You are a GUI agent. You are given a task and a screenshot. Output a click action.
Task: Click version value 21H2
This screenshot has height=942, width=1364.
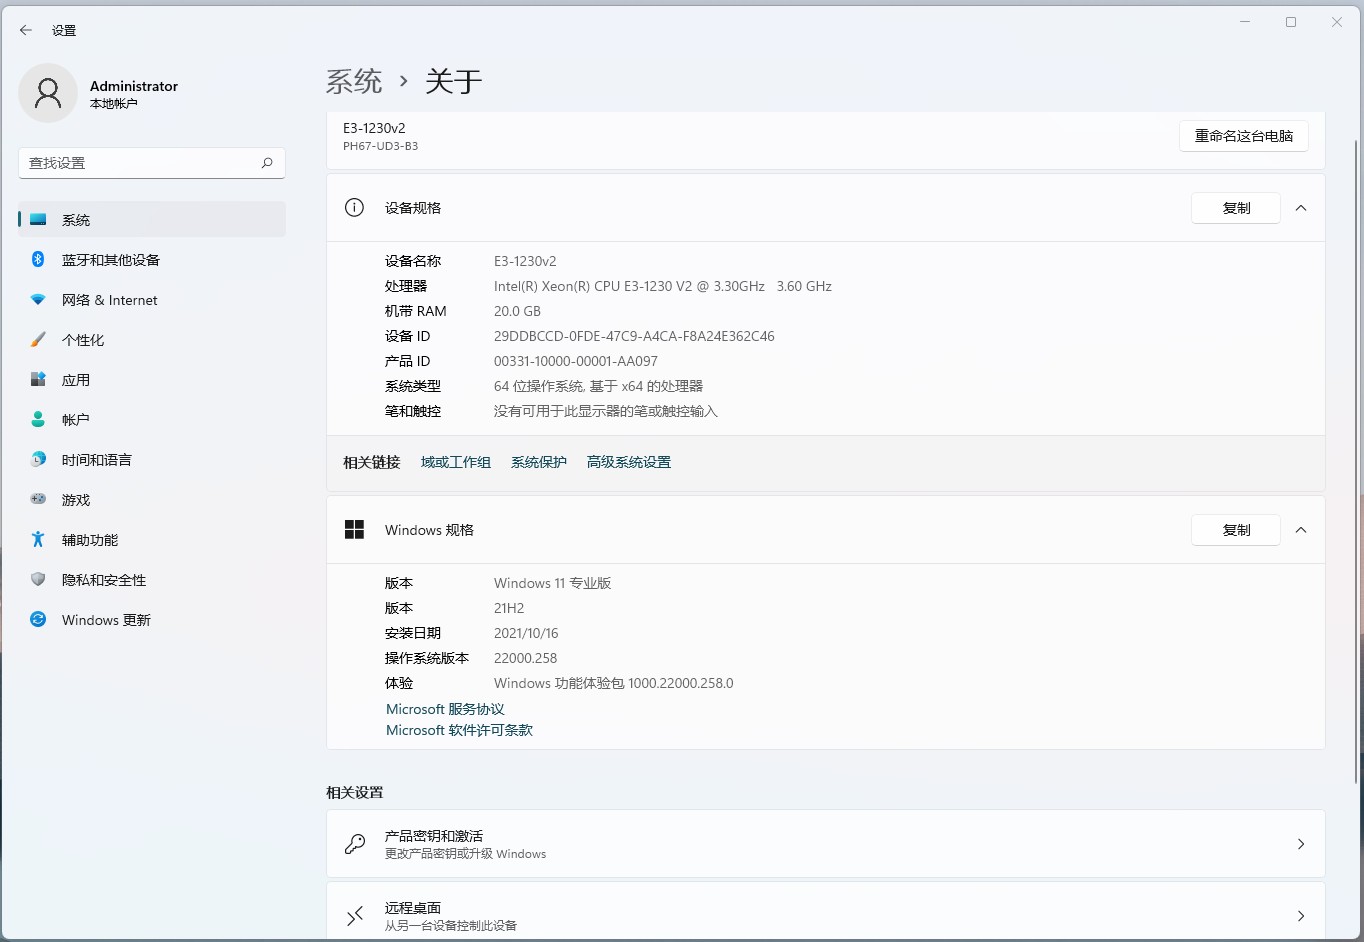click(x=509, y=608)
